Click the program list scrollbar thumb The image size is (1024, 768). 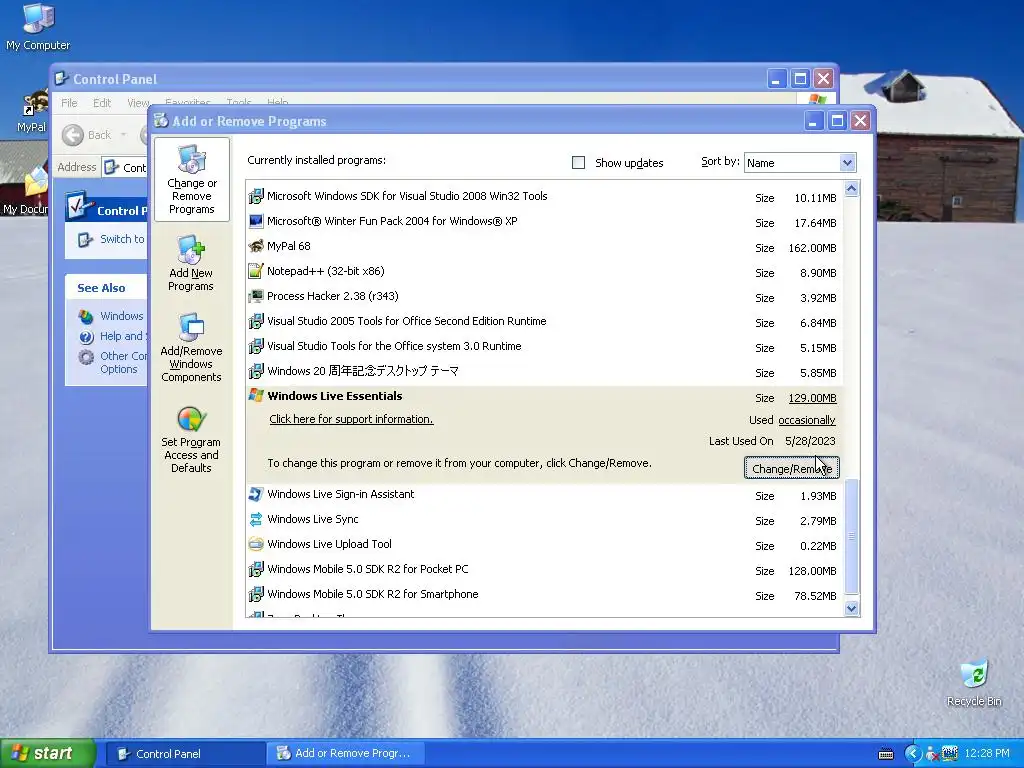click(x=852, y=536)
